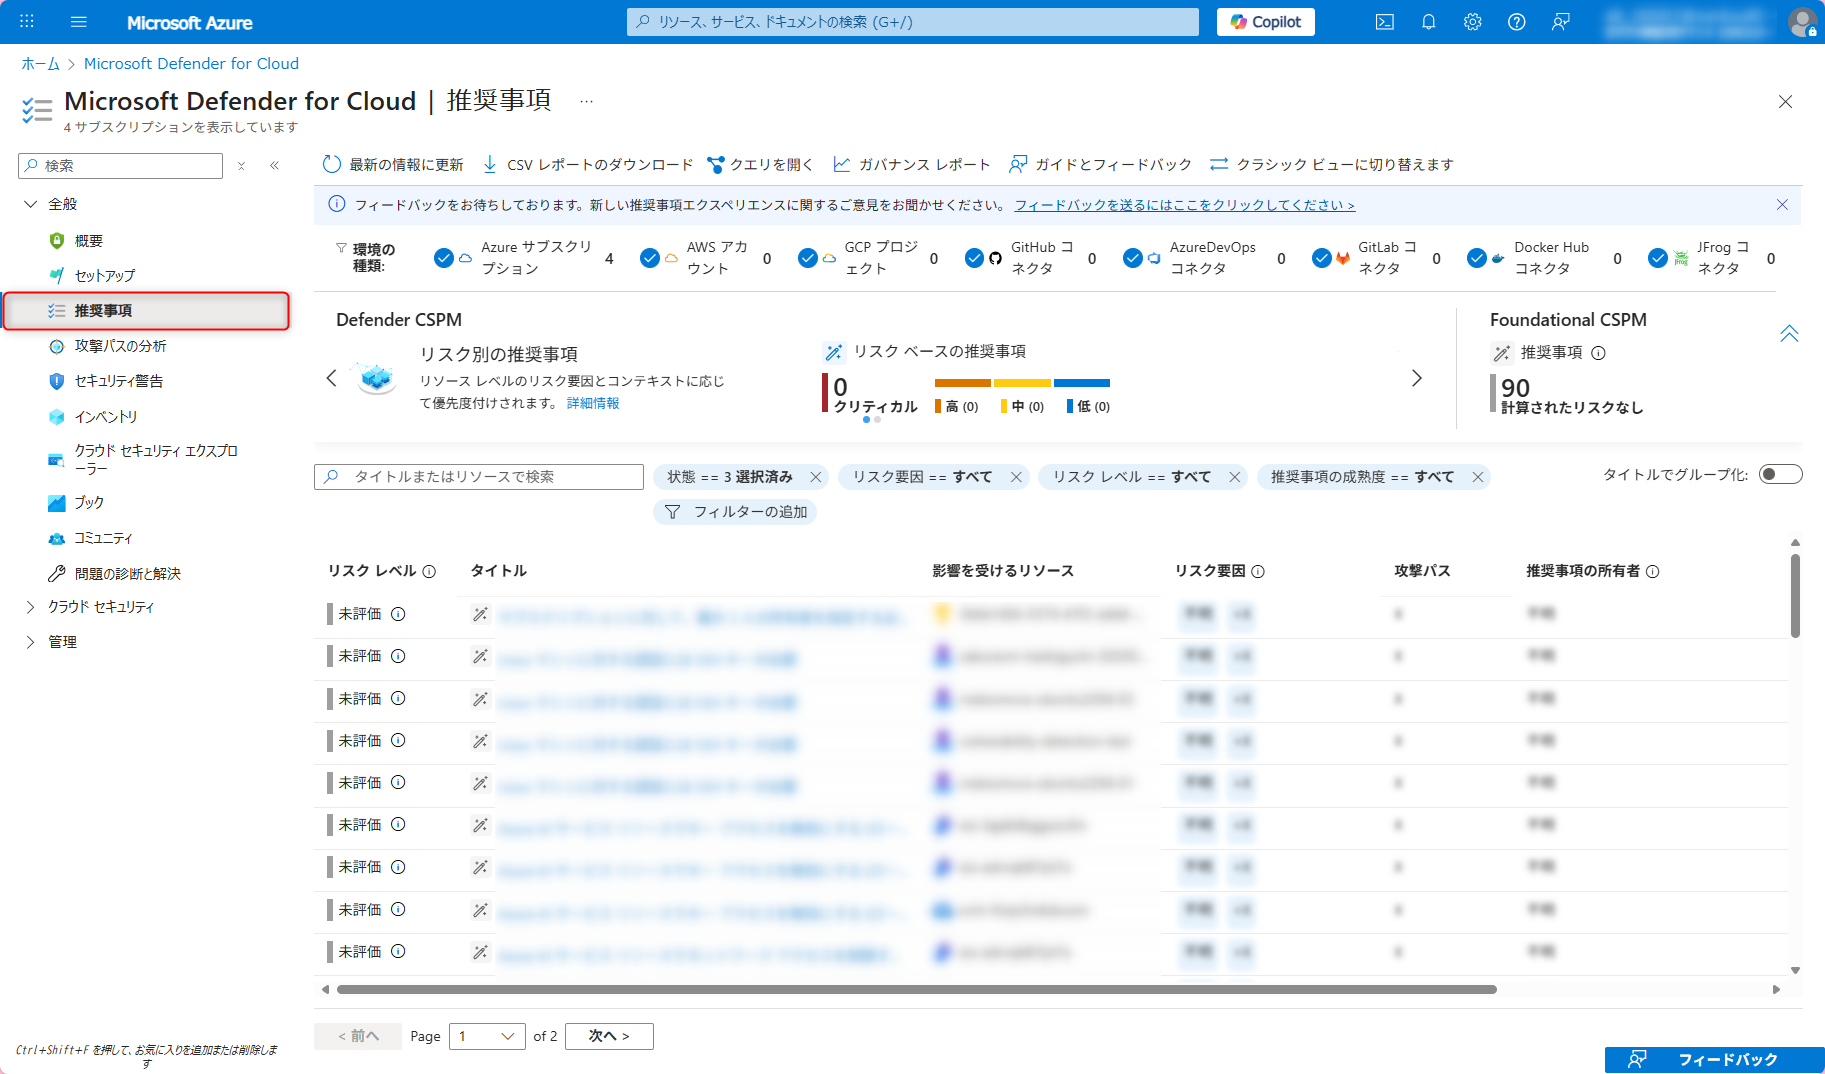Open ブック from the sidebar
The height and width of the screenshot is (1074, 1825).
point(89,502)
